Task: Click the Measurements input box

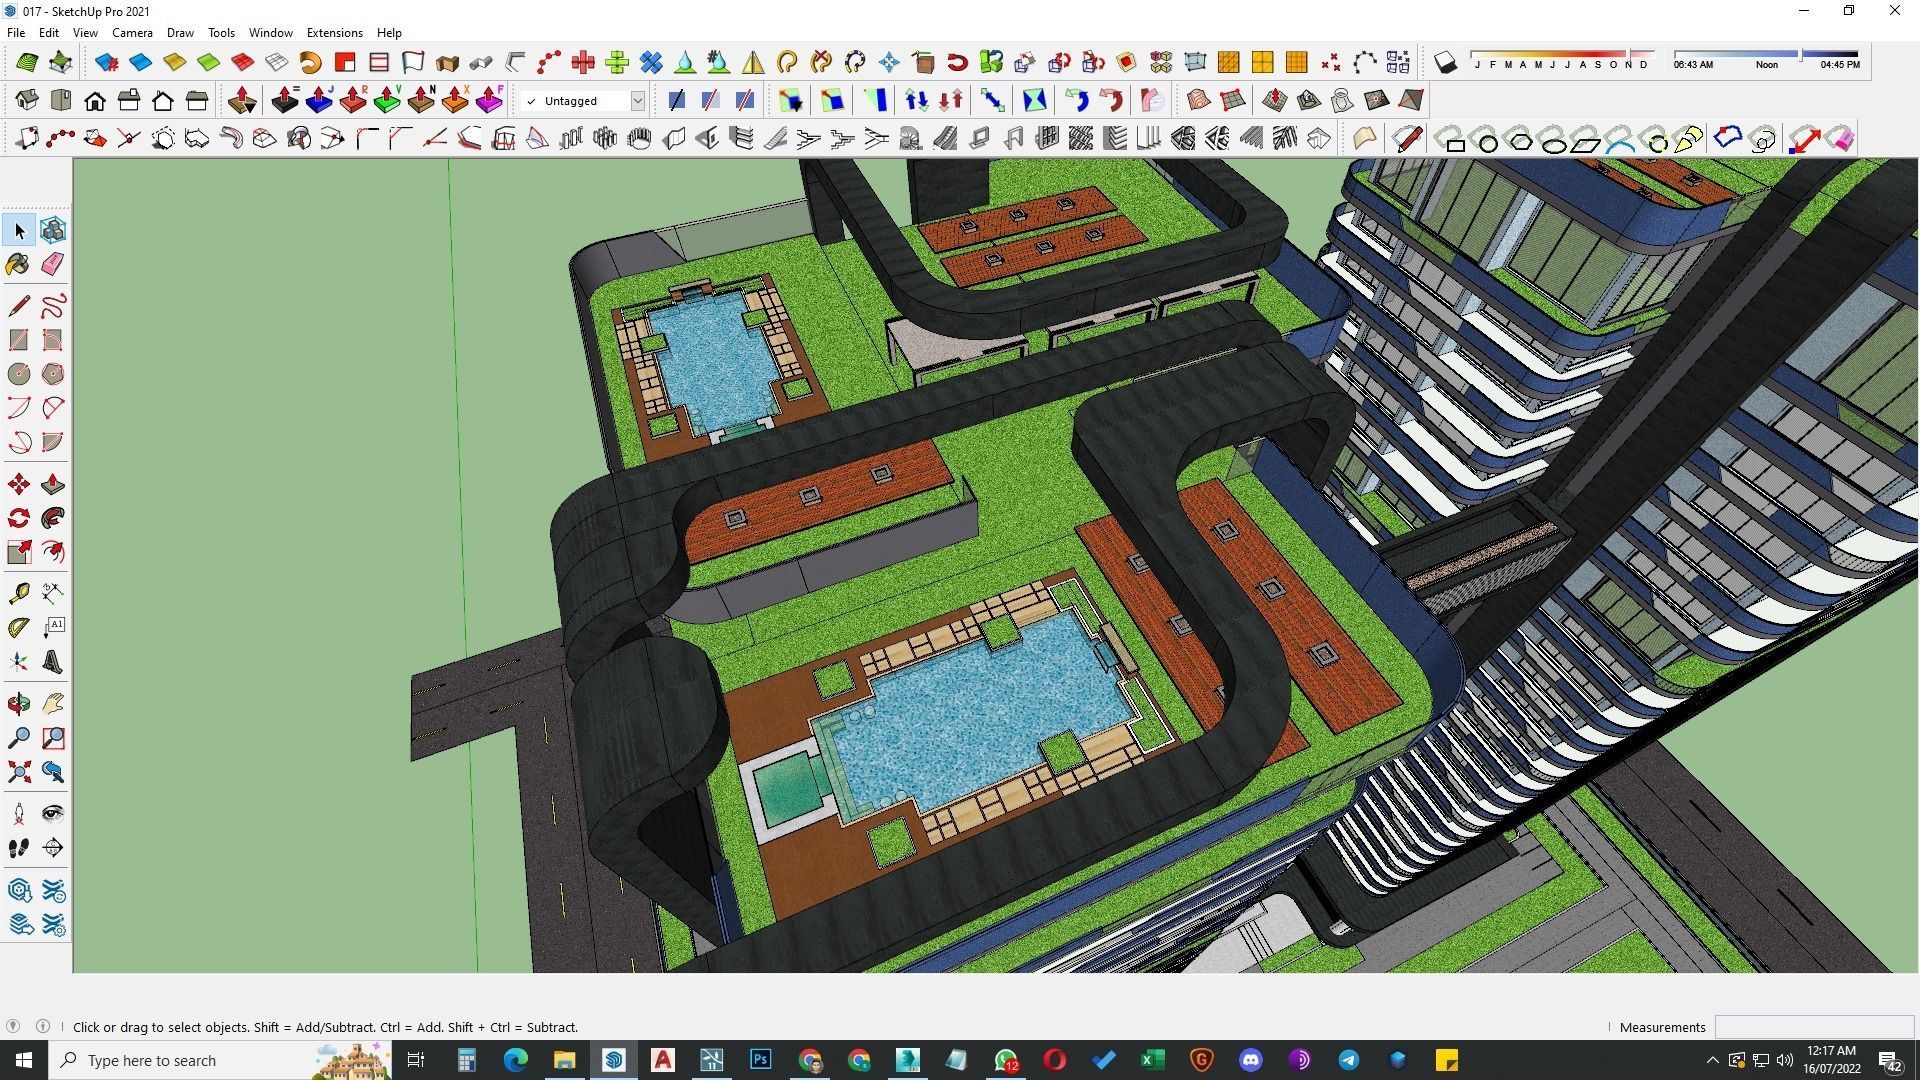Action: tap(1813, 1027)
